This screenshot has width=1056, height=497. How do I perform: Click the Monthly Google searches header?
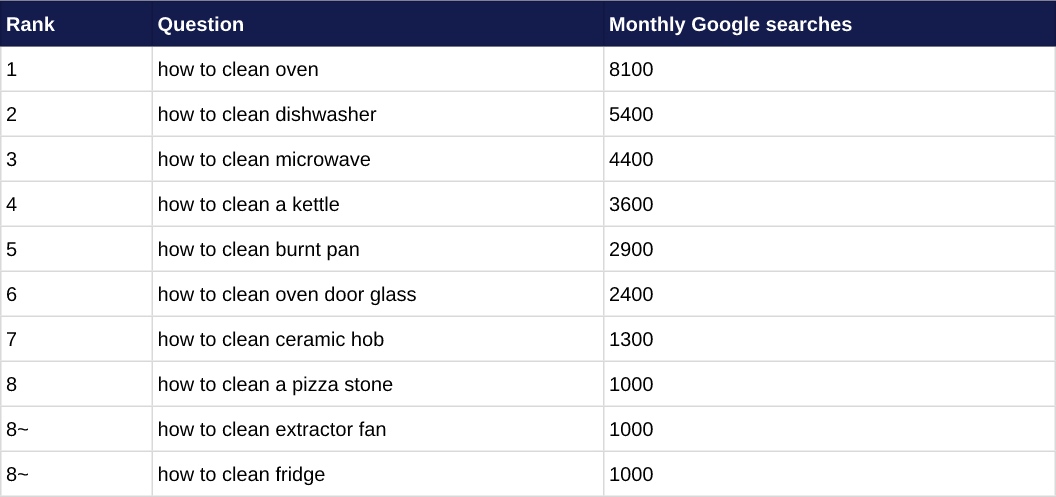pos(830,24)
